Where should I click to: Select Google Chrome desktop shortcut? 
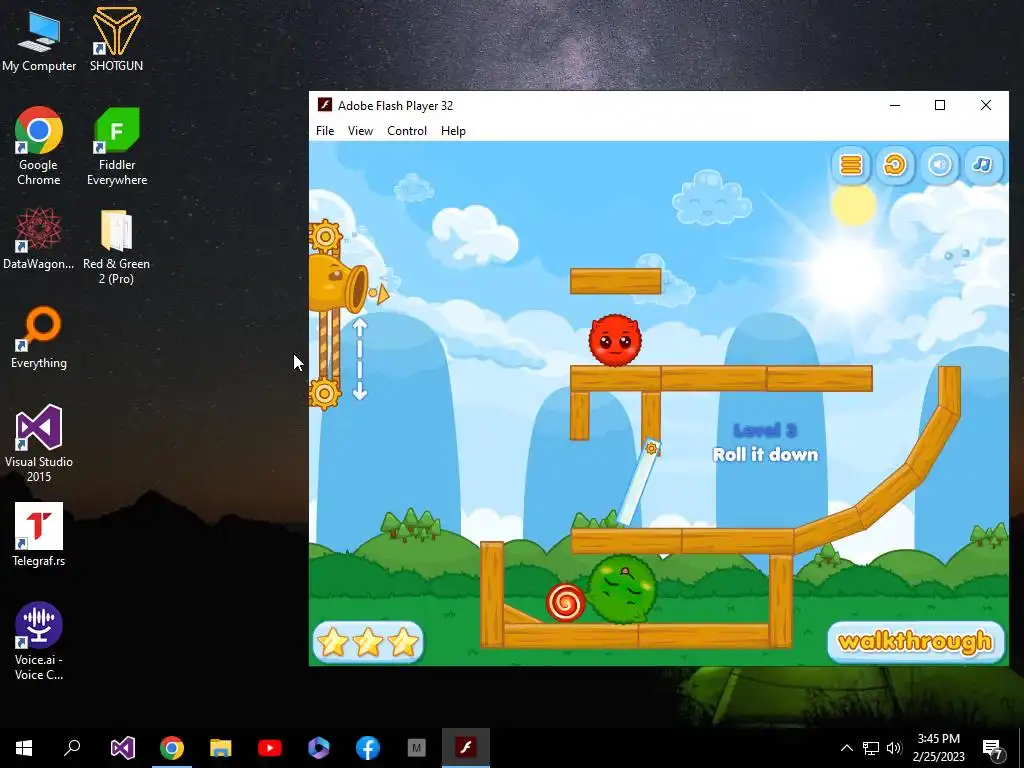39,146
